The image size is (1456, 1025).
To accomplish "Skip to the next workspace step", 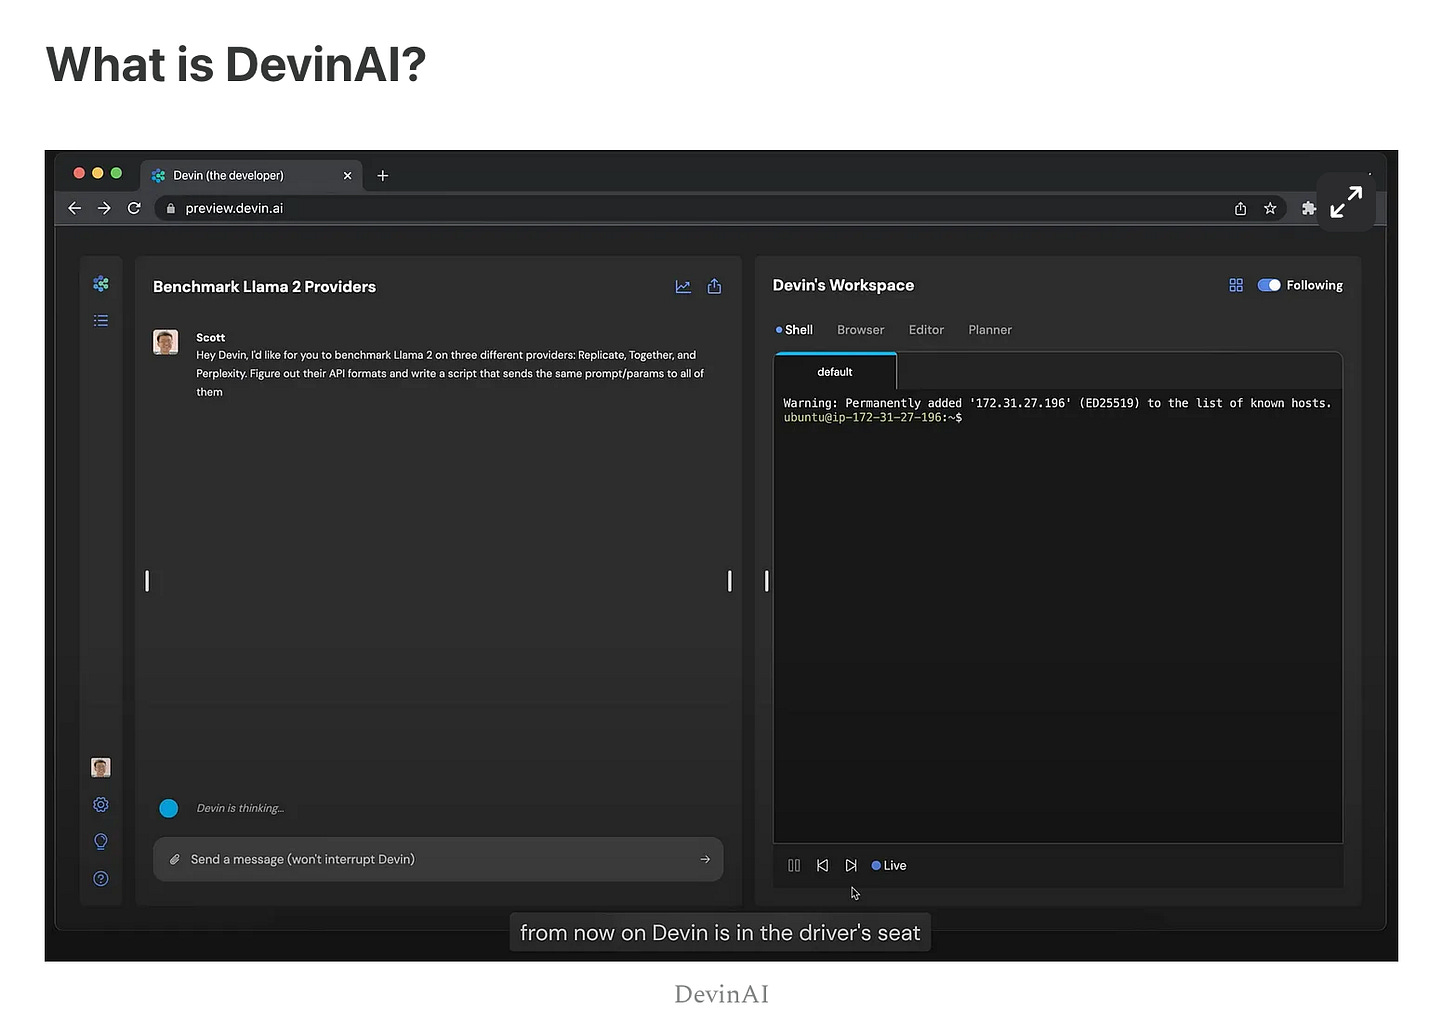I will [x=851, y=866].
